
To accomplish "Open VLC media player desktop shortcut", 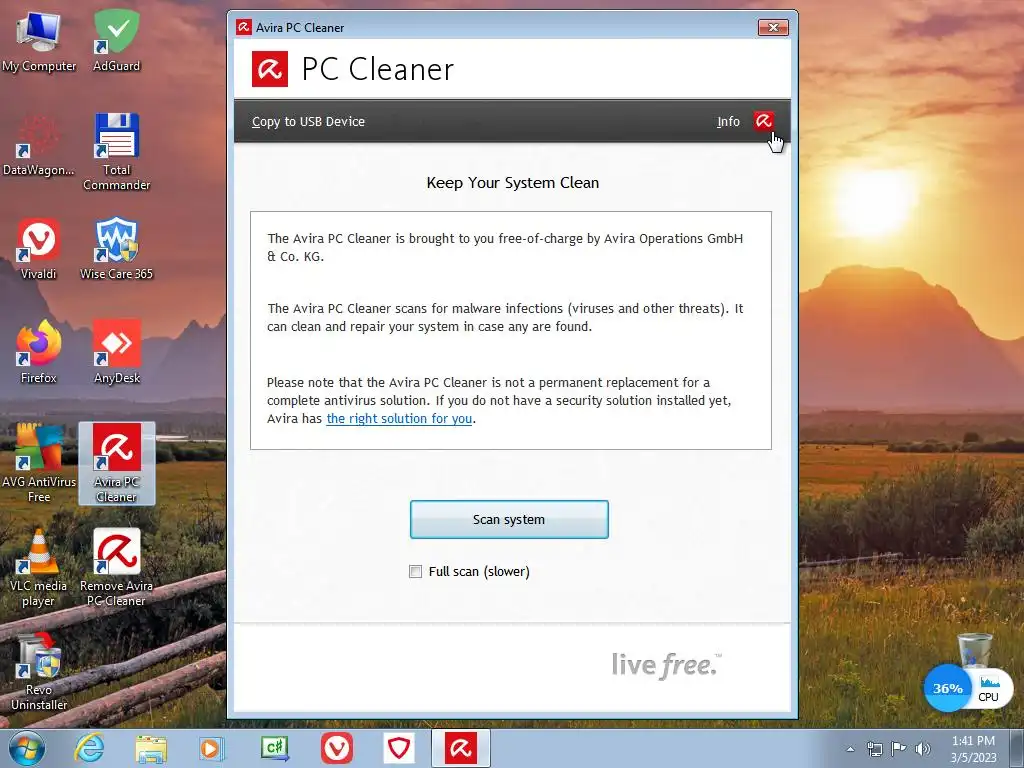I will [x=39, y=568].
